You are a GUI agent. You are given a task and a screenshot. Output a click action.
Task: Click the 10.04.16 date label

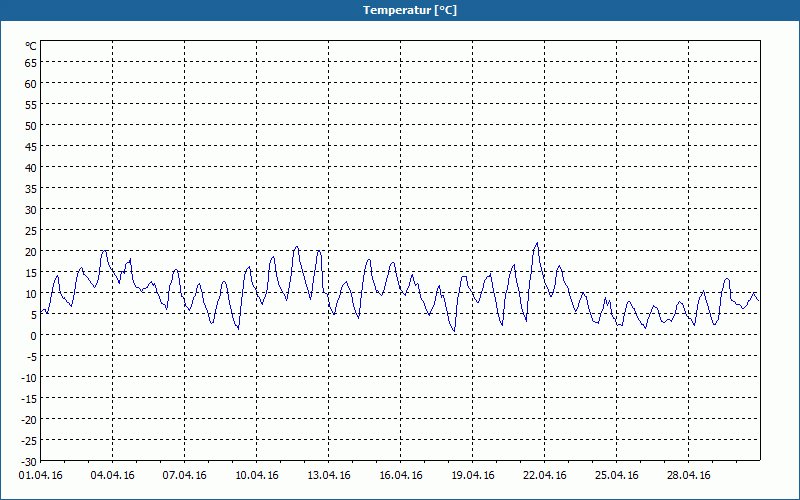click(x=257, y=476)
